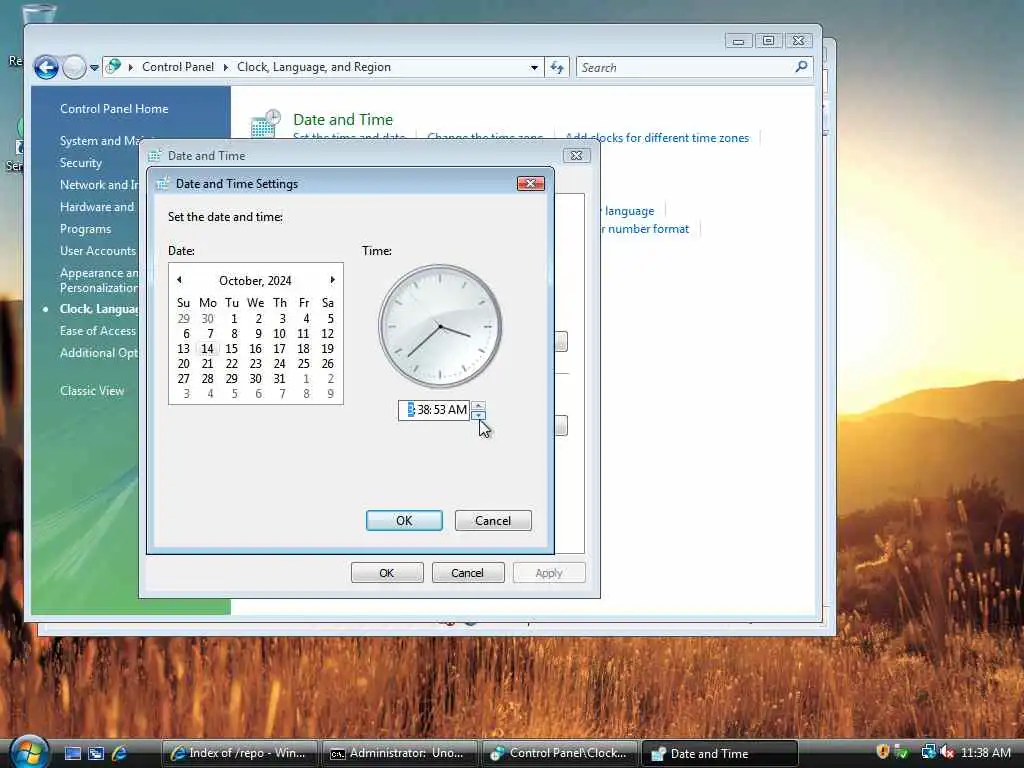
Task: Go to previous month in calendar
Action: click(x=179, y=280)
